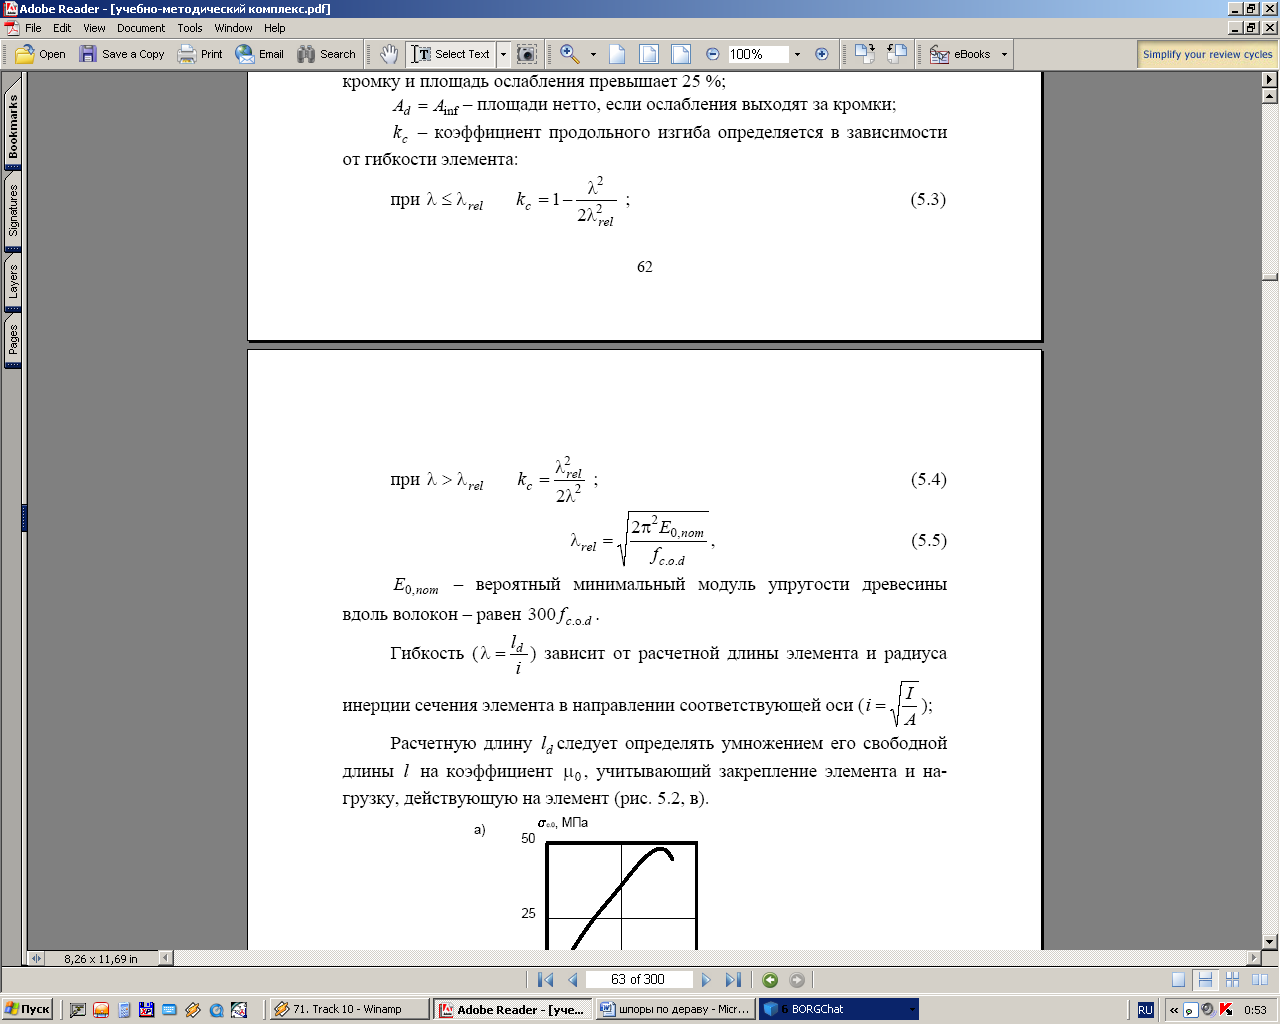Click Save a Copy in the toolbar
The width and height of the screenshot is (1280, 1024).
point(122,54)
